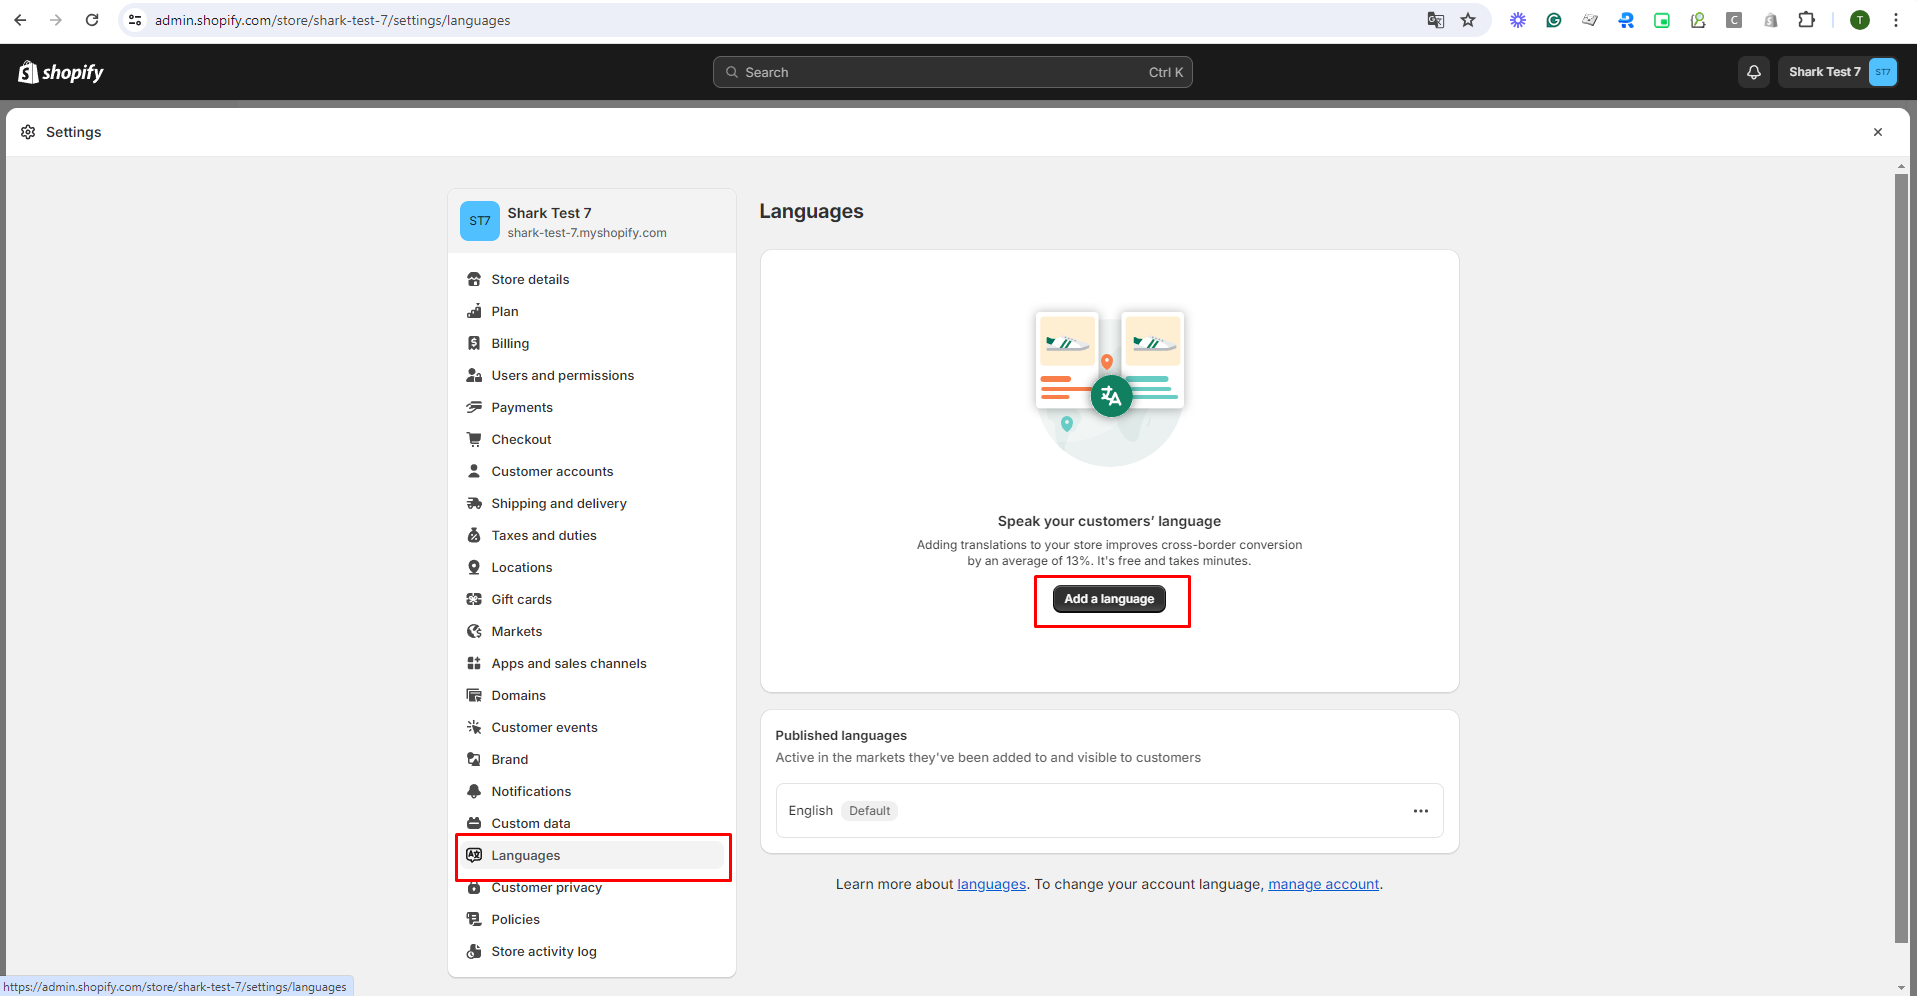The image size is (1917, 996).
Task: Open the Grammarly browser extension
Action: pyautogui.click(x=1553, y=20)
